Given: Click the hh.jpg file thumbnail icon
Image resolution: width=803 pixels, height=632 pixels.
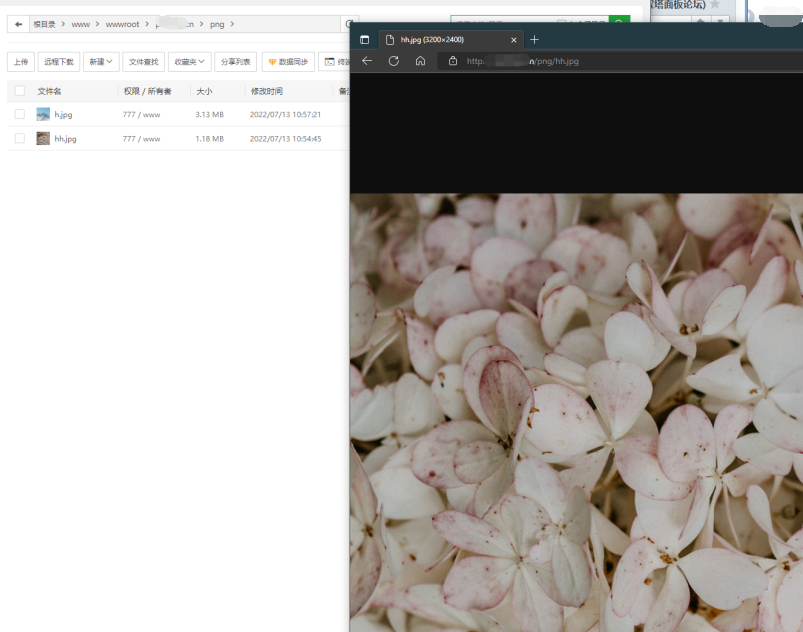Looking at the screenshot, I should click(x=43, y=138).
